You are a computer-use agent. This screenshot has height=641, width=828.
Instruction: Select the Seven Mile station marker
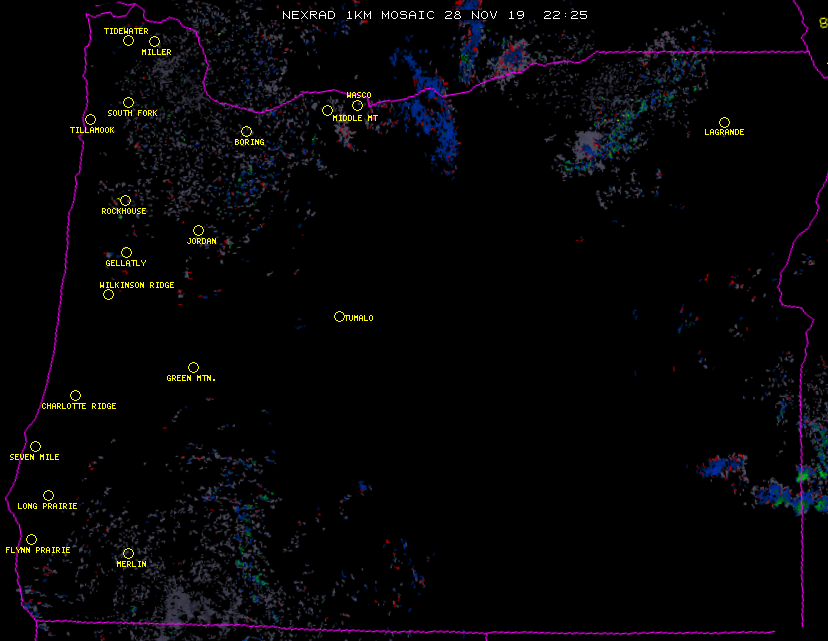(x=35, y=446)
